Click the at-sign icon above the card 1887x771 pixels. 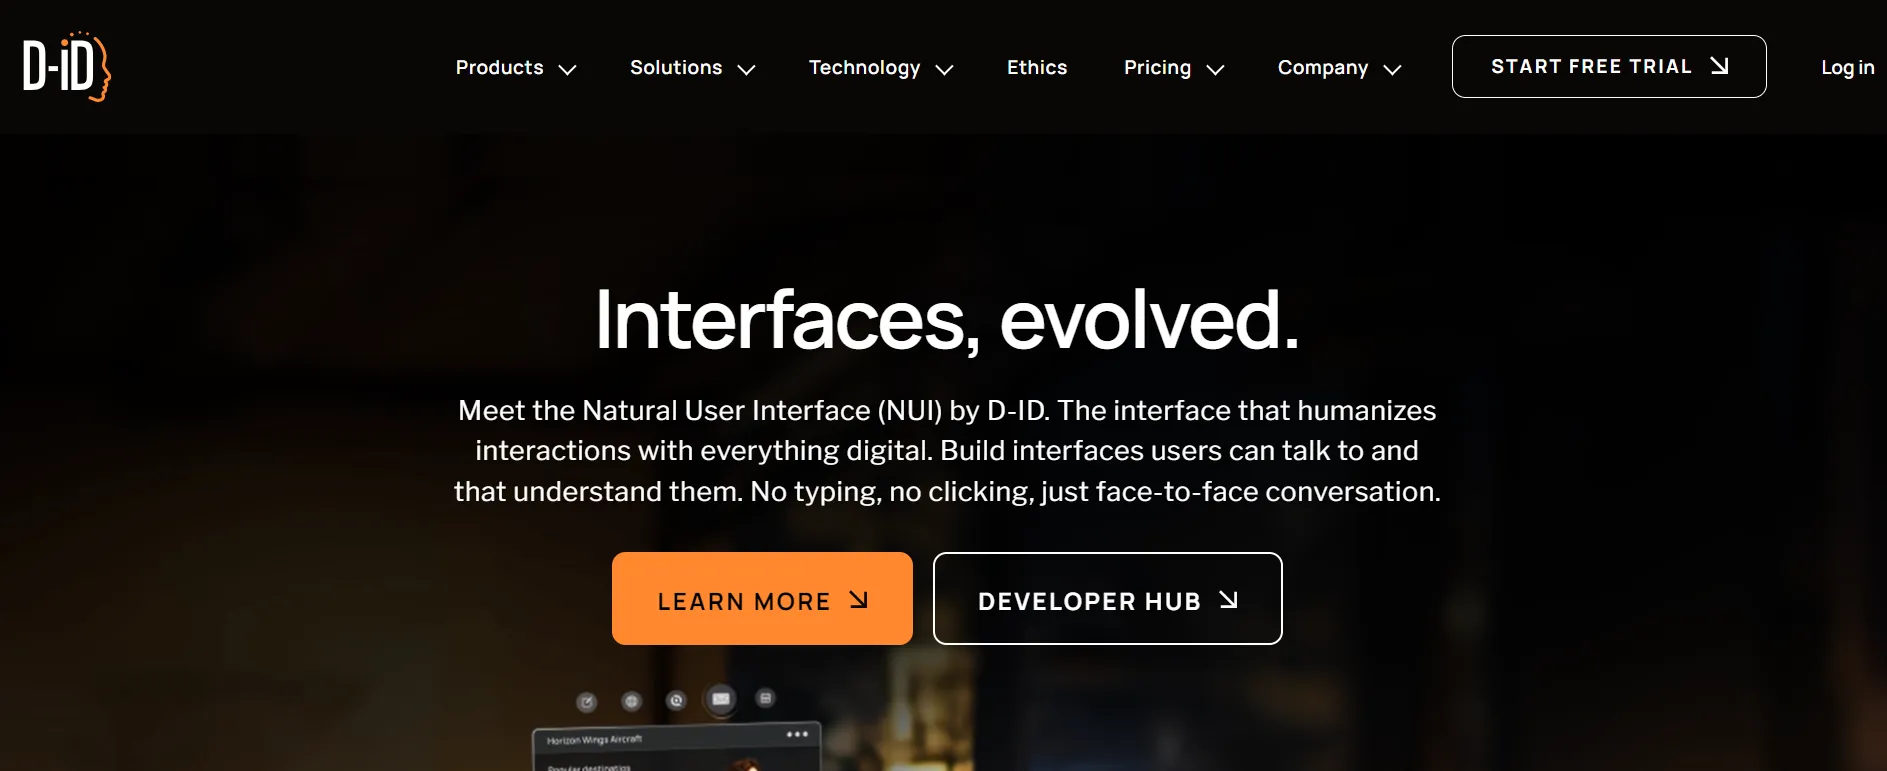pyautogui.click(x=676, y=700)
